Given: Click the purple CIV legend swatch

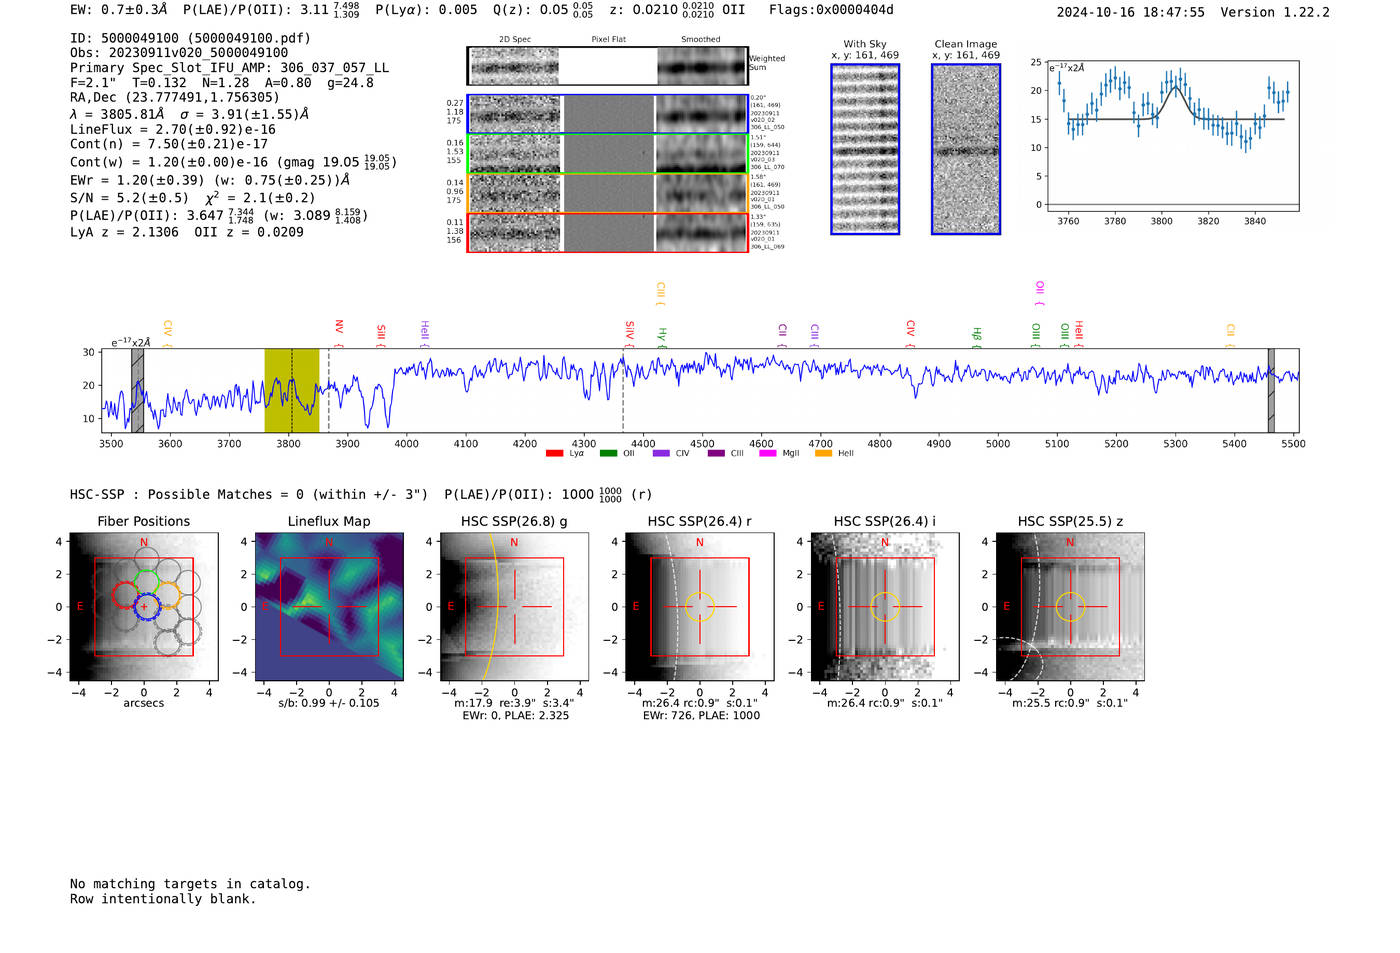Looking at the screenshot, I should [661, 453].
